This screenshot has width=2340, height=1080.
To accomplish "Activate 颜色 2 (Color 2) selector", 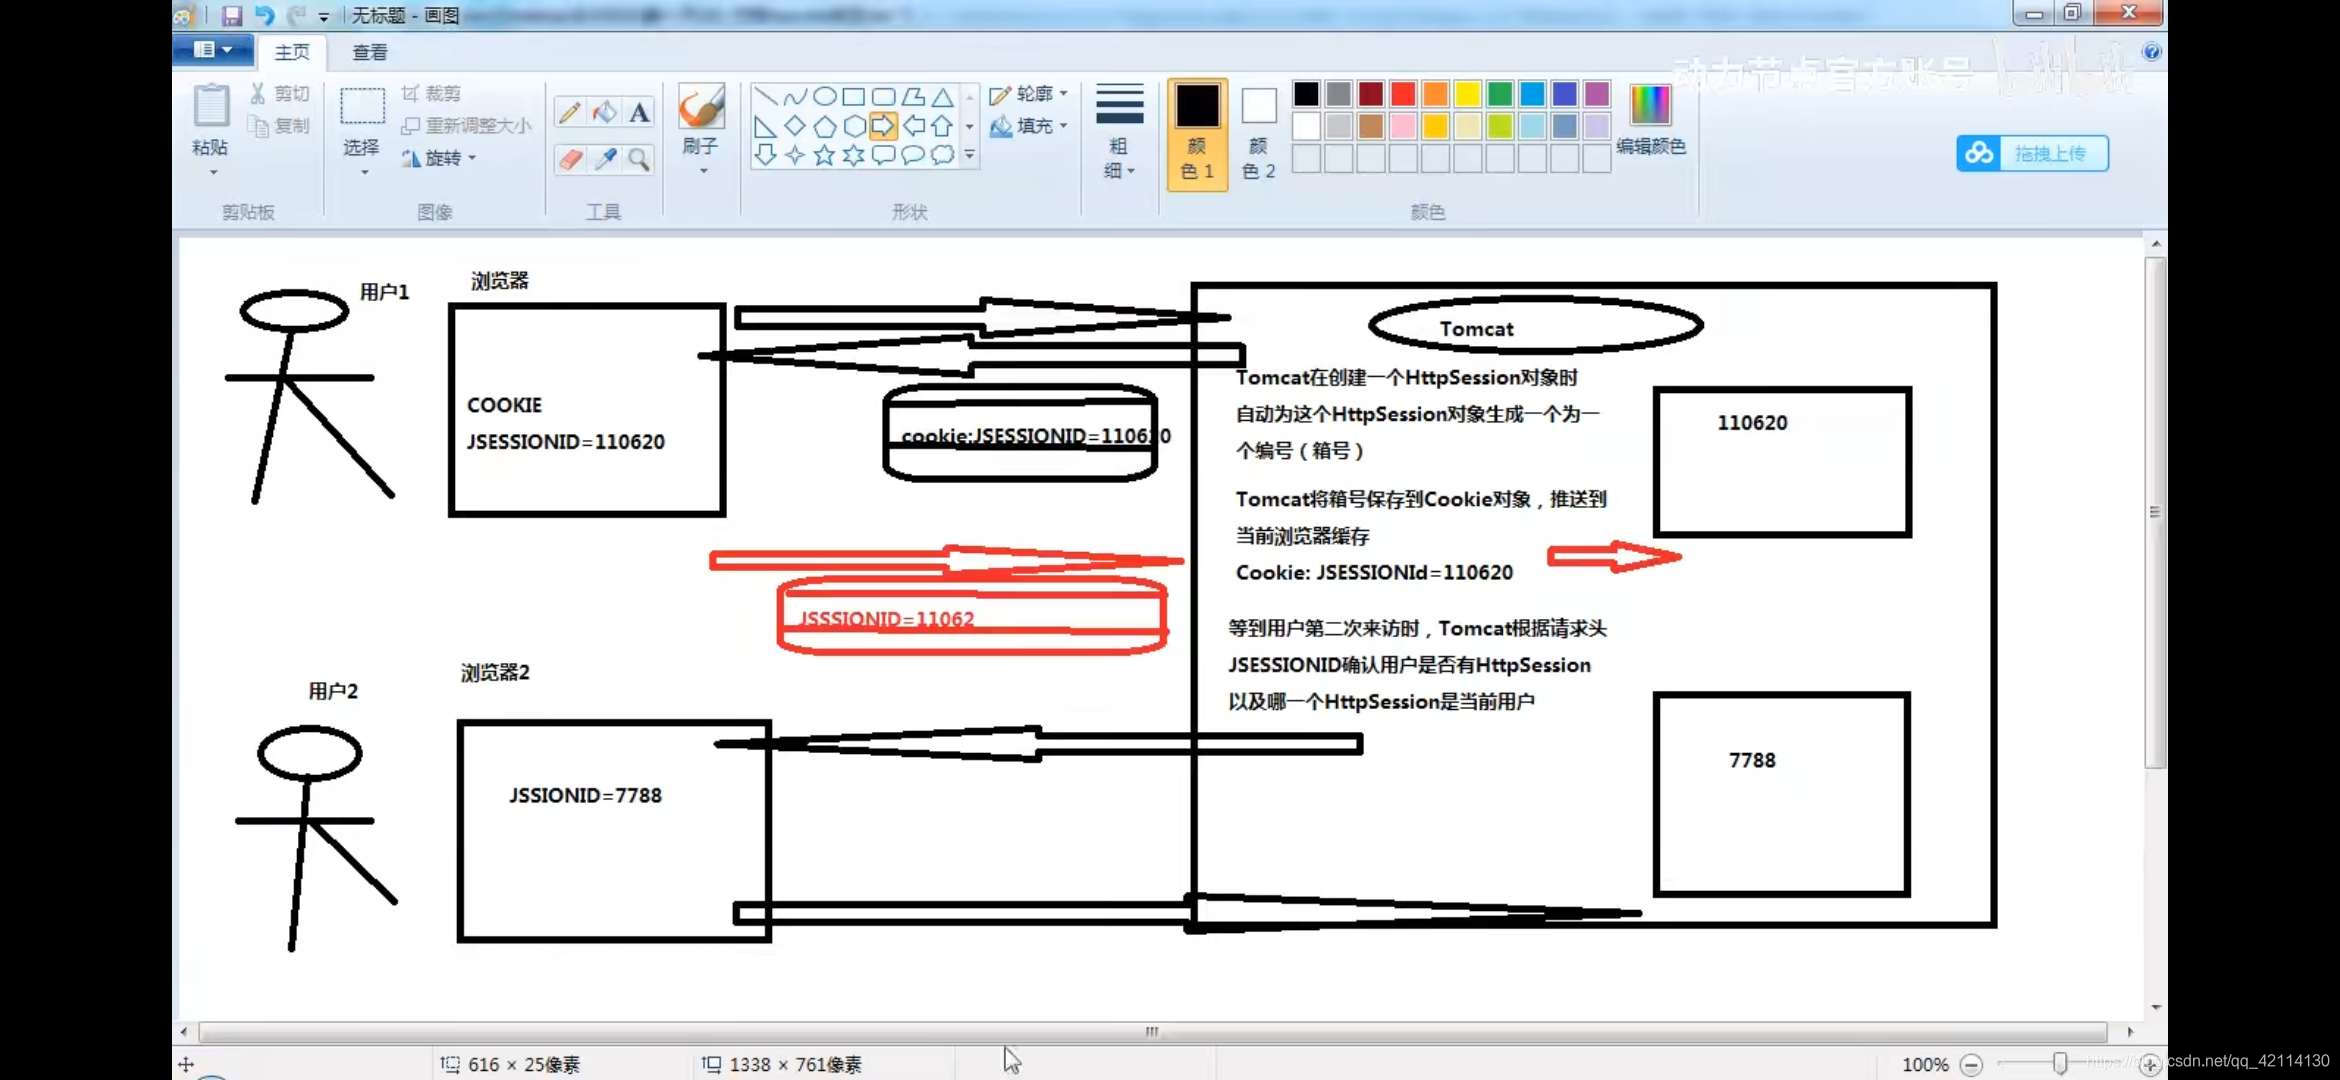I will (1258, 132).
